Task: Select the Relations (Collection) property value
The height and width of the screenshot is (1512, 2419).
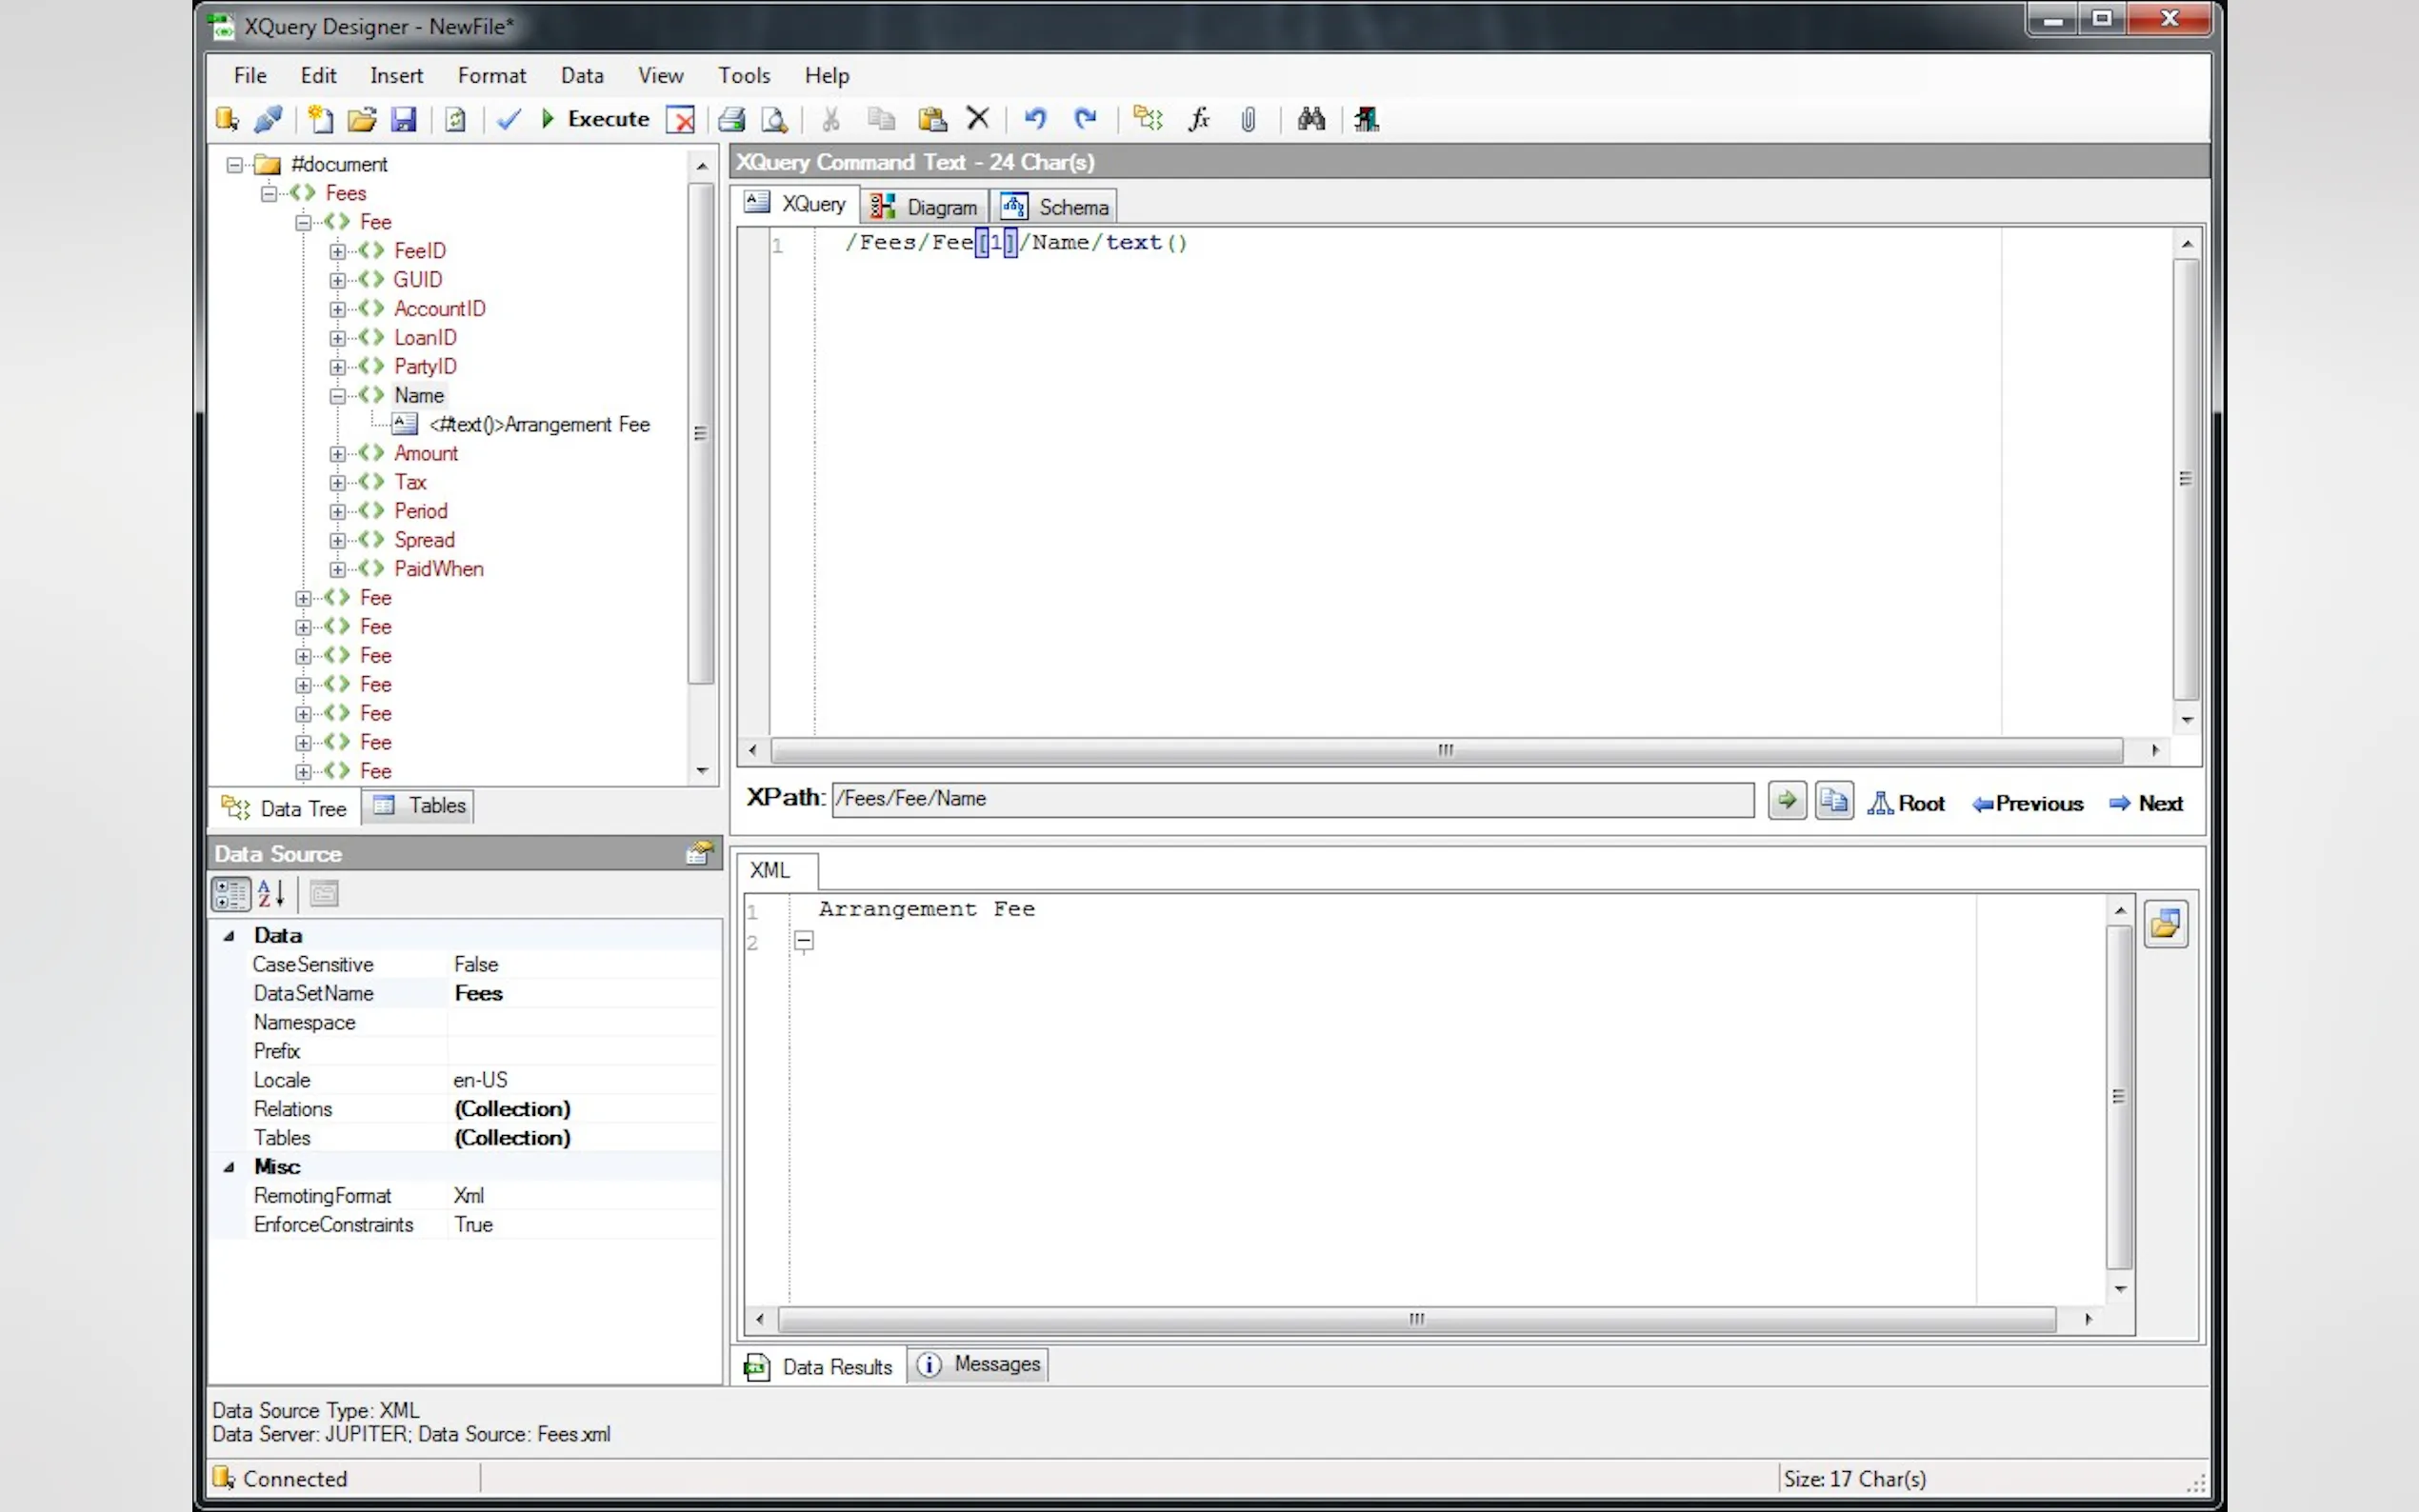Action: click(512, 1109)
